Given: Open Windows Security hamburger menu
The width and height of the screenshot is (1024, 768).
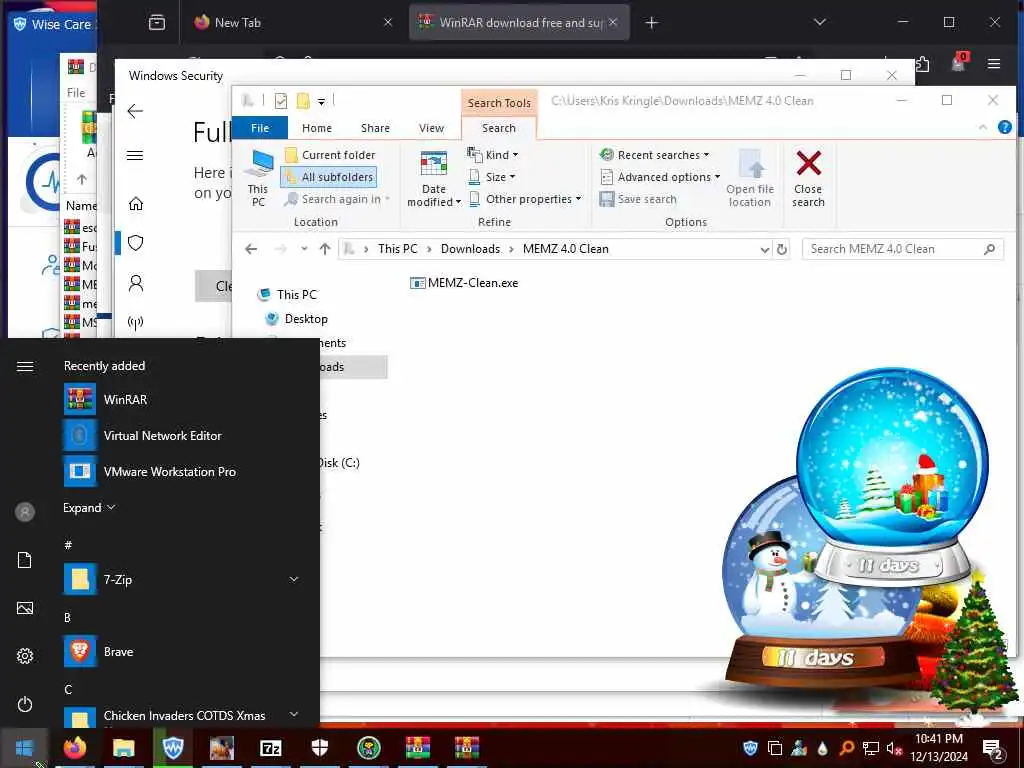Looking at the screenshot, I should pyautogui.click(x=135, y=155).
